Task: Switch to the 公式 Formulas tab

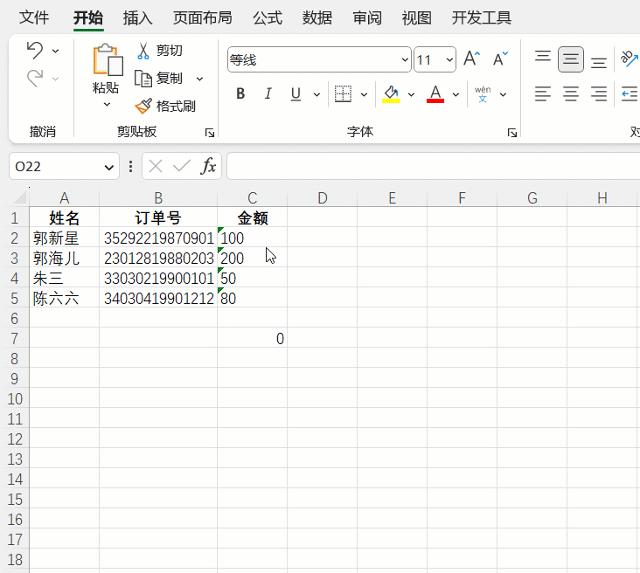Action: pos(267,18)
